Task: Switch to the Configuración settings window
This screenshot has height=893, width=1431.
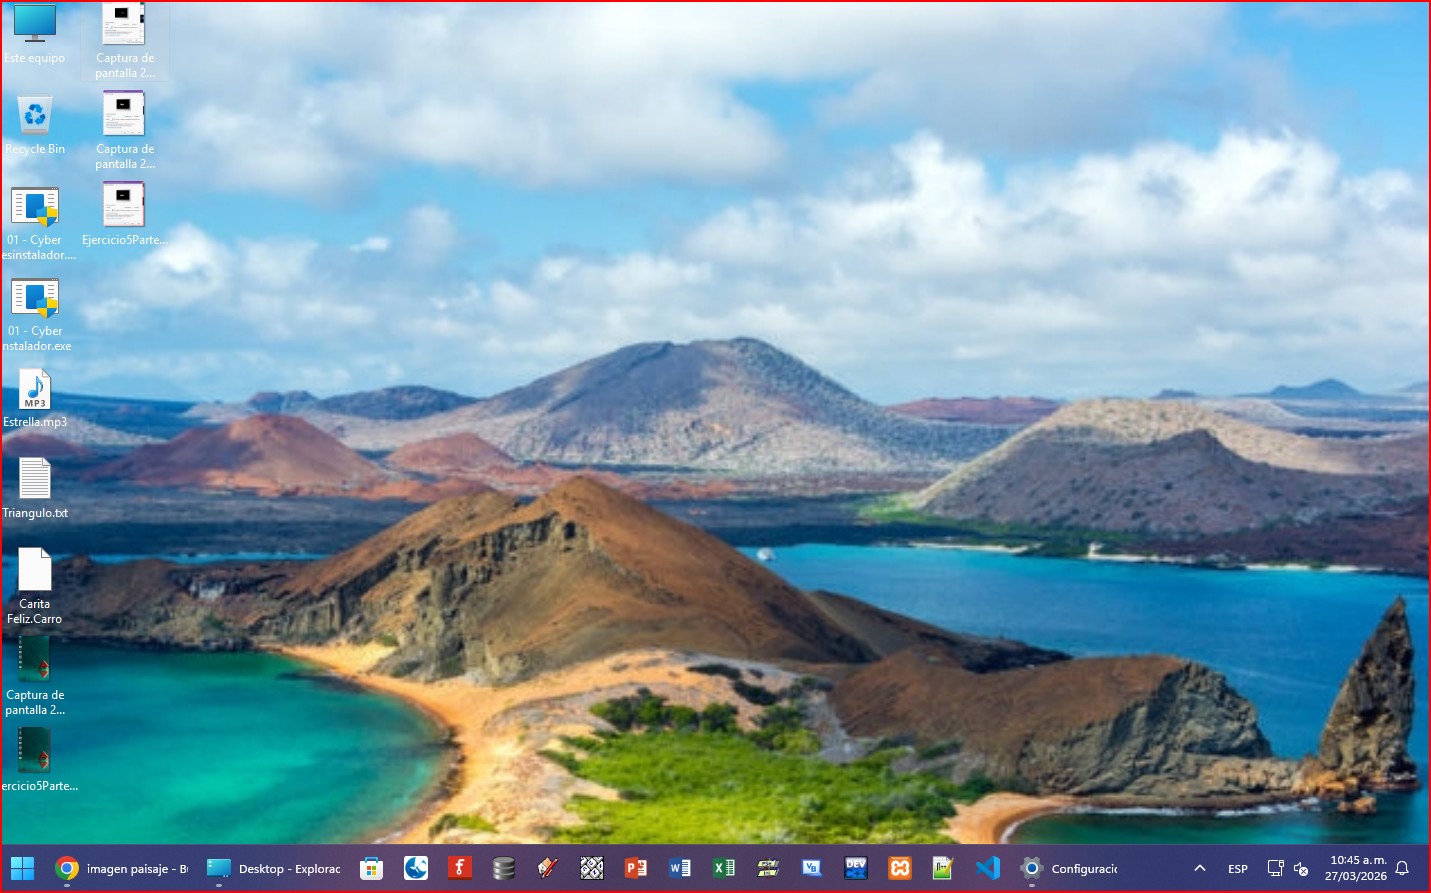Action: 1070,868
